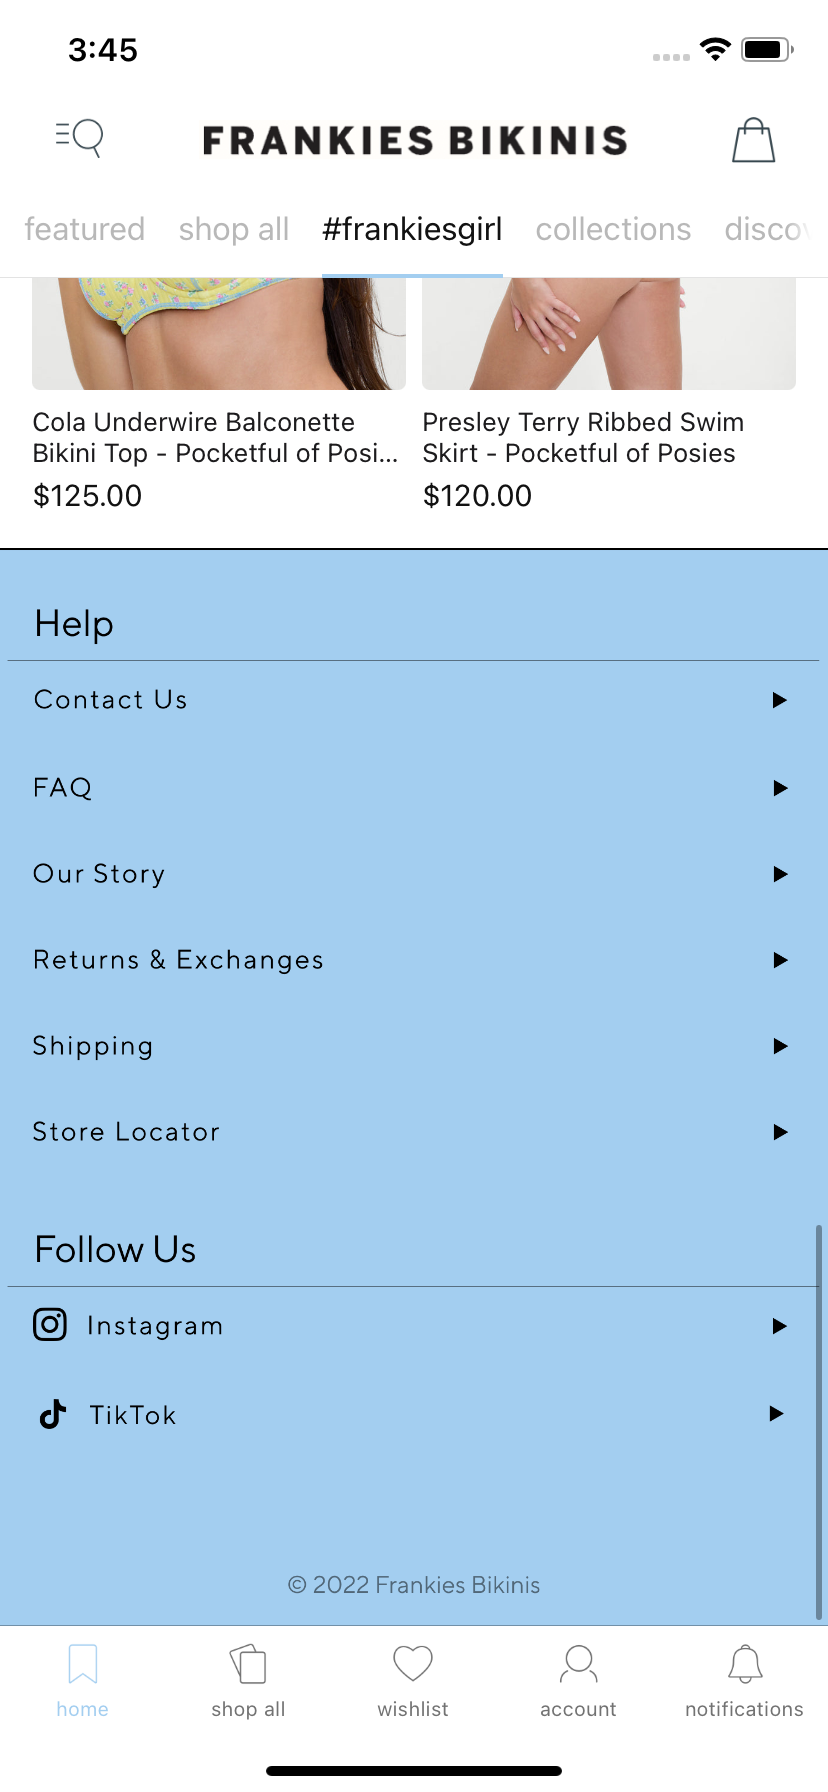Switch to the featured tab
The image size is (828, 1792).
[85, 229]
